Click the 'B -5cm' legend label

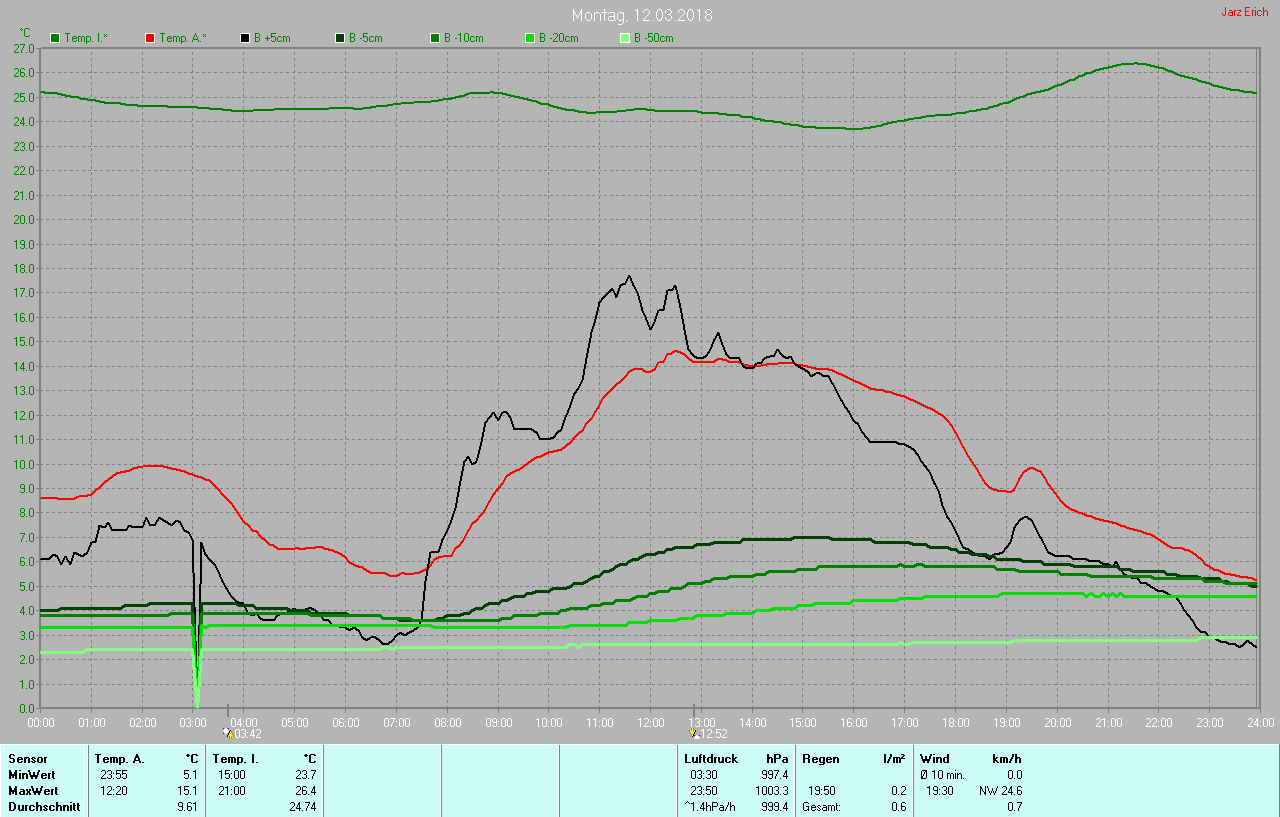[x=366, y=38]
